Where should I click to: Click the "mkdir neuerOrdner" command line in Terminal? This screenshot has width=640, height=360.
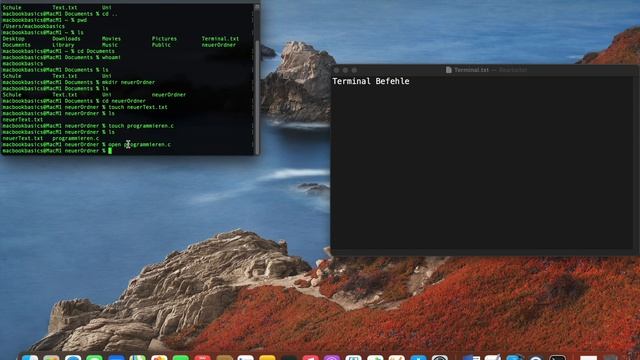(79, 82)
